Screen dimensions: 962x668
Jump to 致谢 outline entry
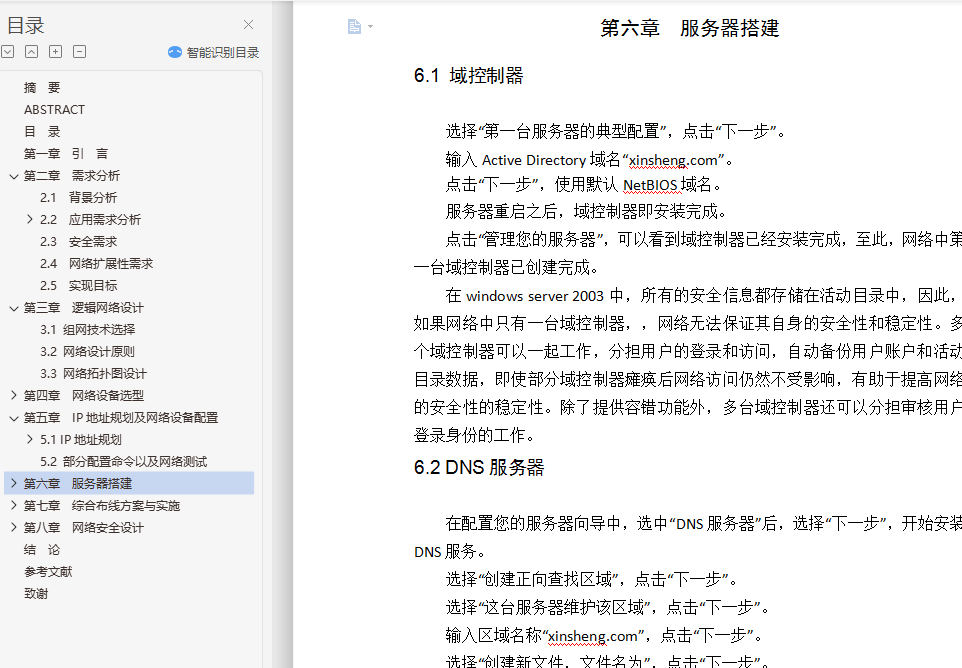(36, 594)
